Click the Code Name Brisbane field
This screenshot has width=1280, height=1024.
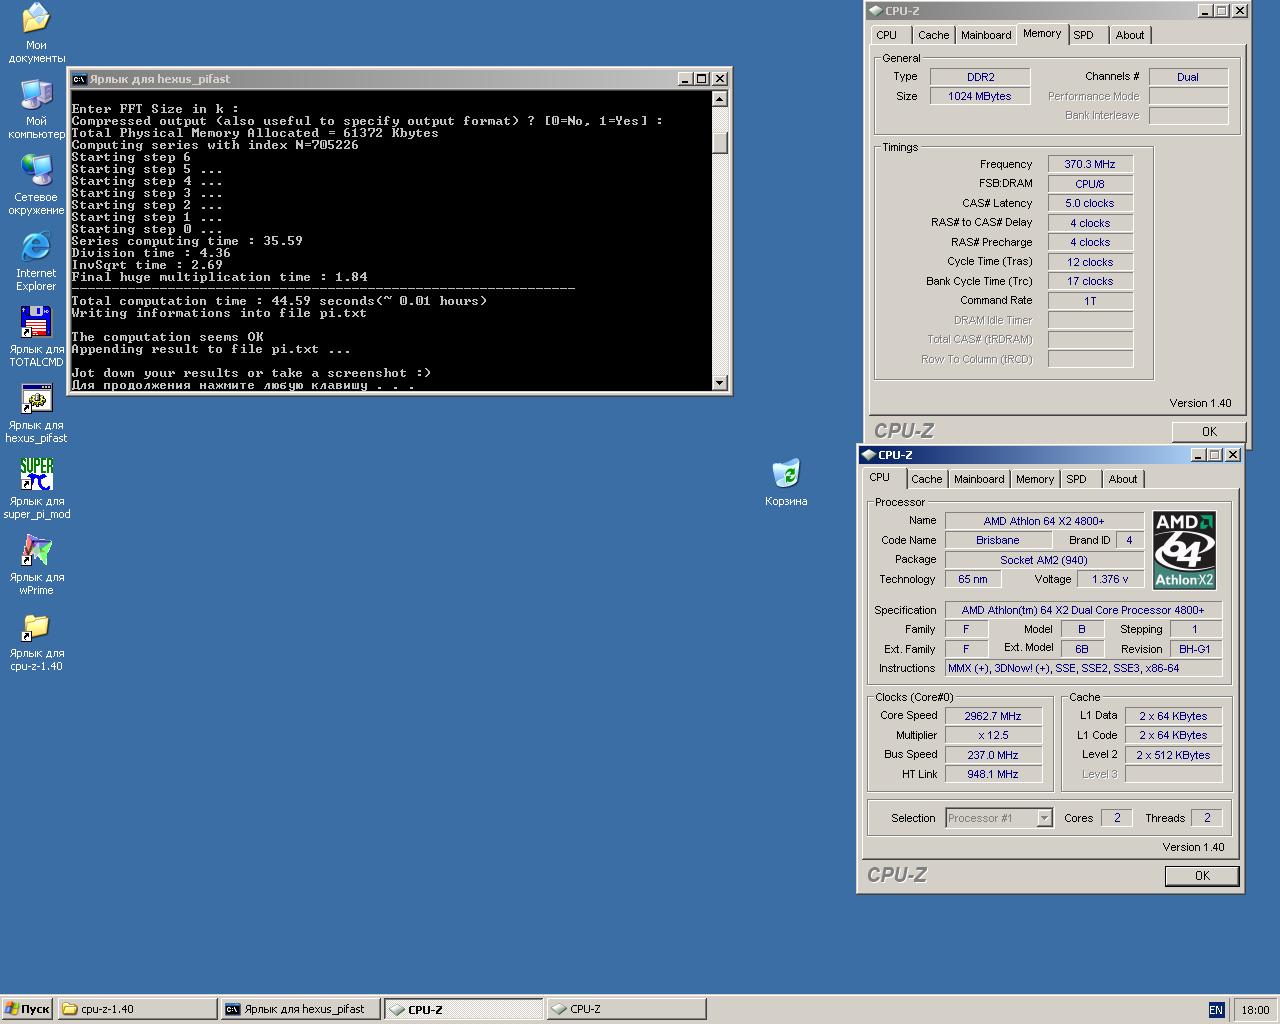click(x=998, y=540)
